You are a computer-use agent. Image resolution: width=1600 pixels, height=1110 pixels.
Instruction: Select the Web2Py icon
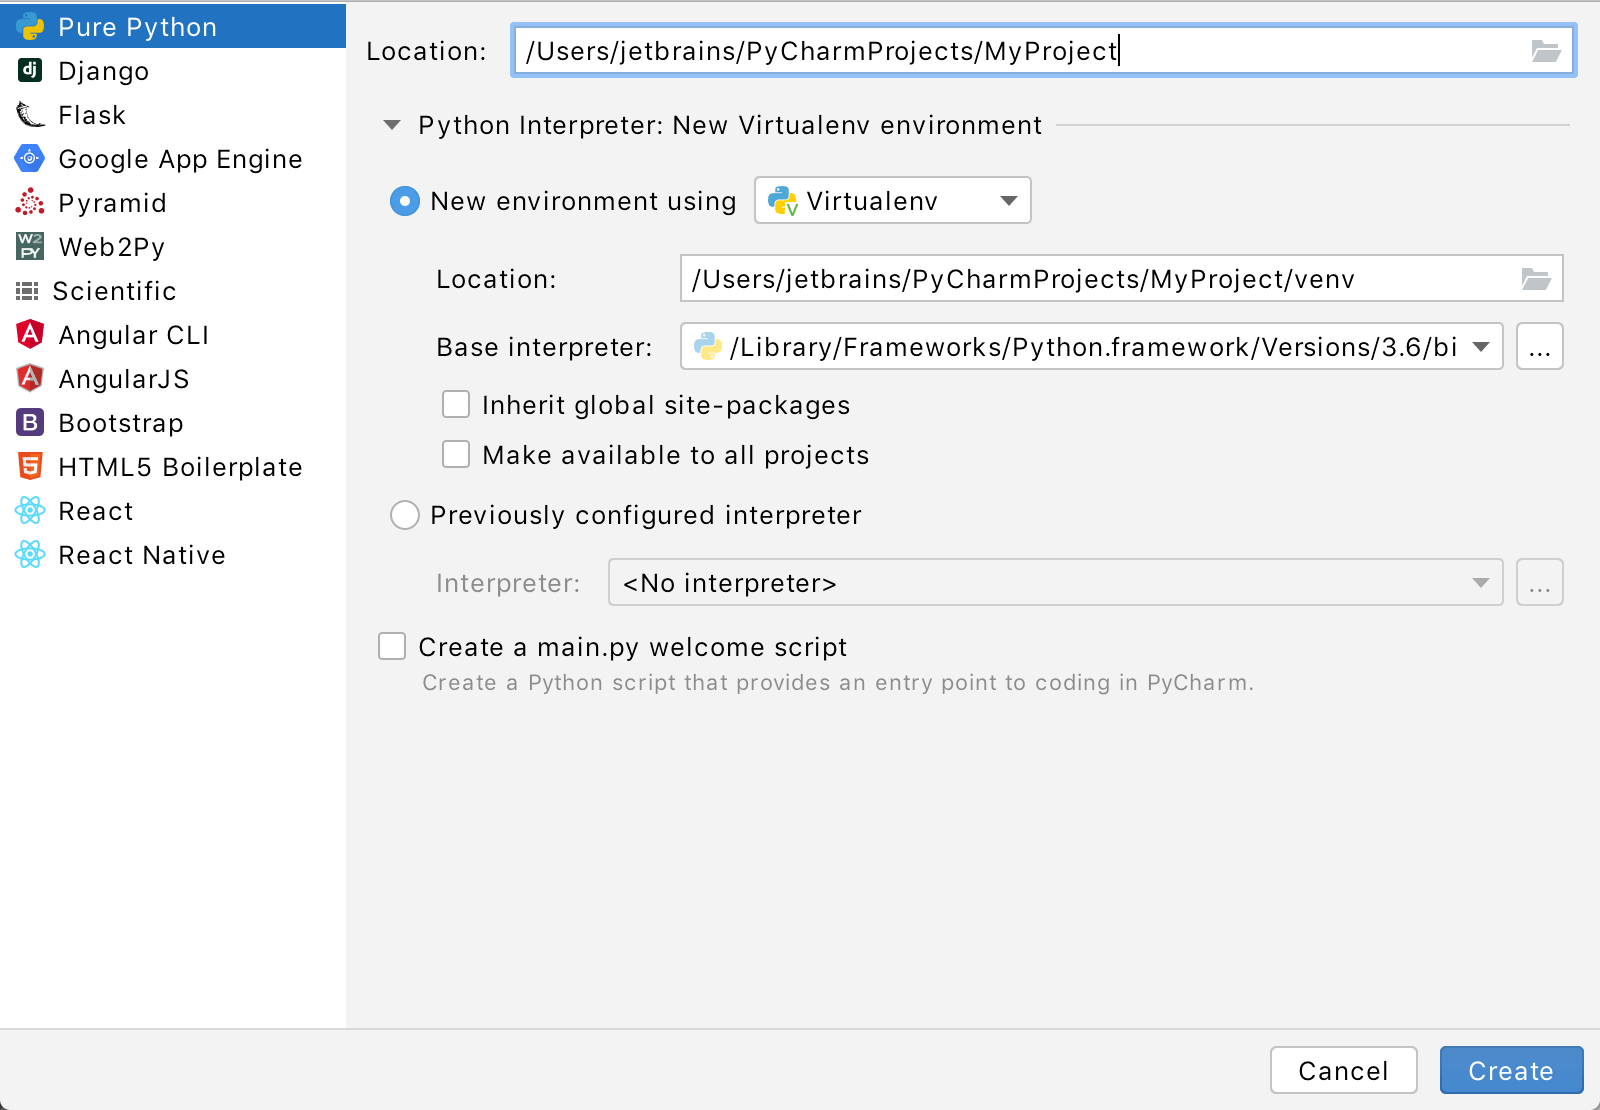pos(29,246)
